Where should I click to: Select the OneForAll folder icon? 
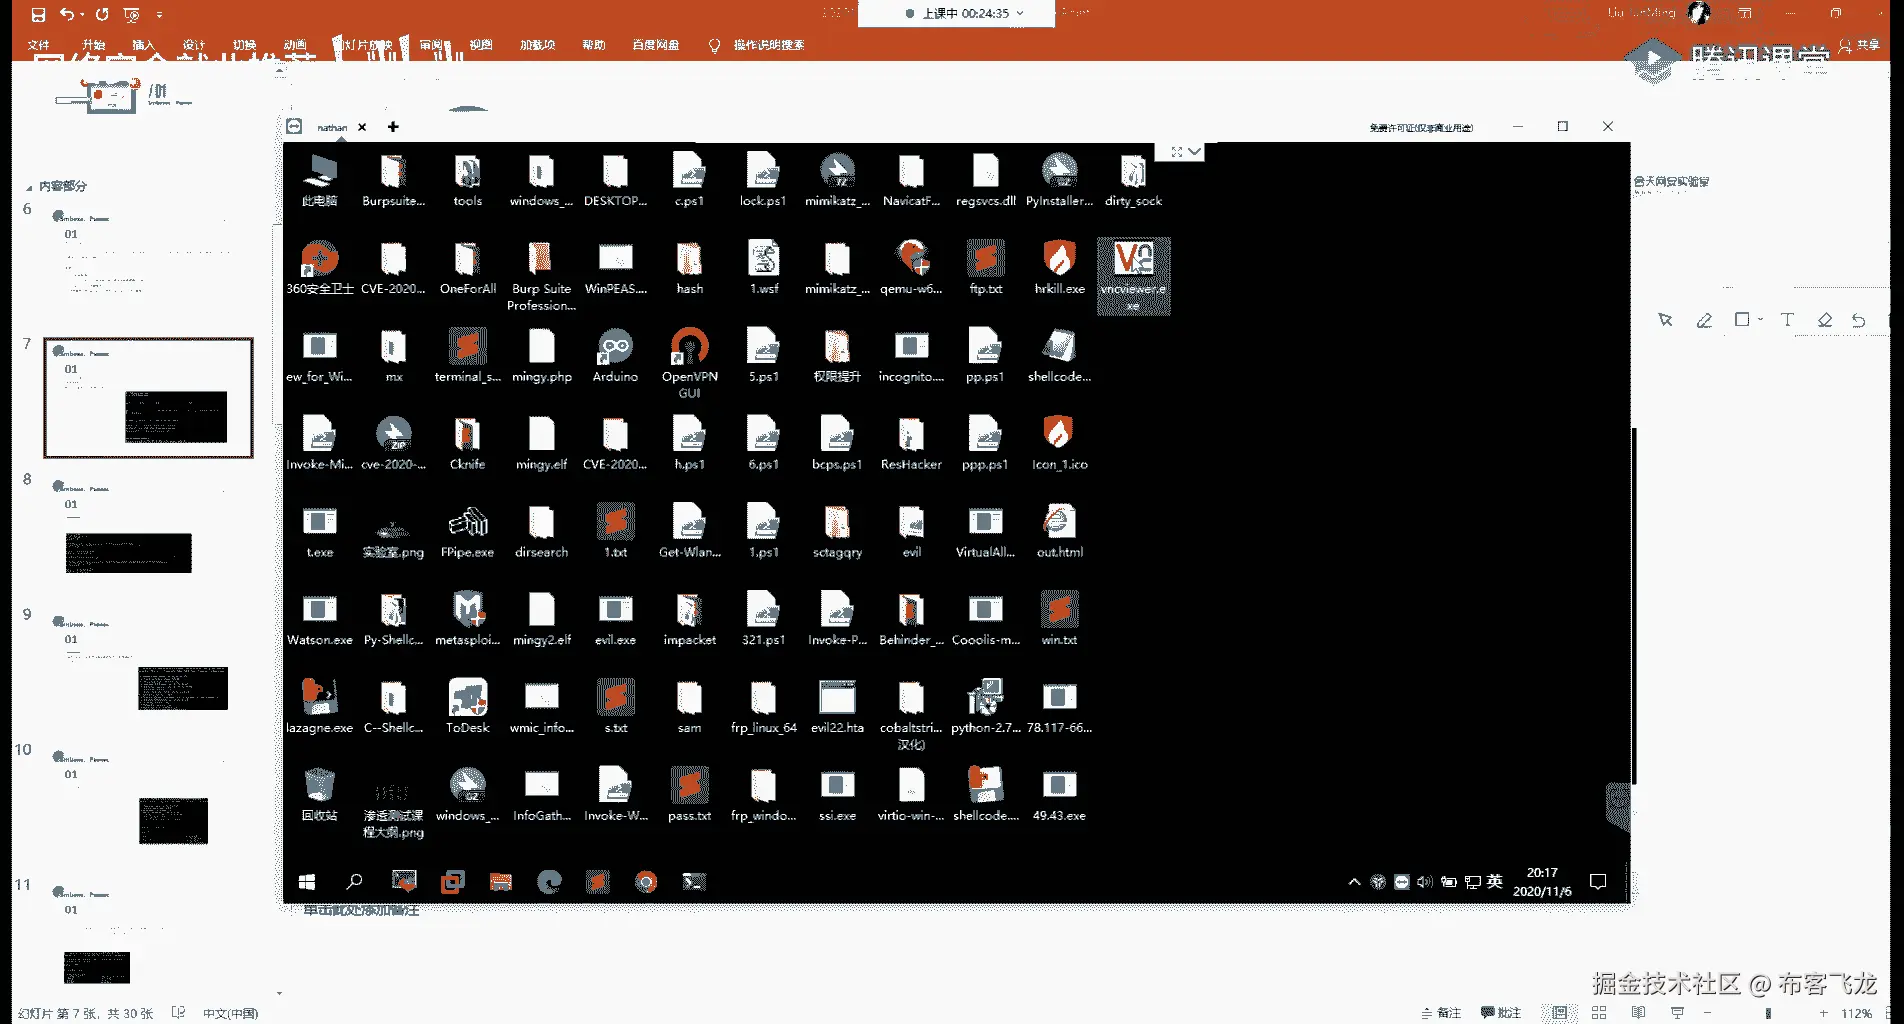467,268
